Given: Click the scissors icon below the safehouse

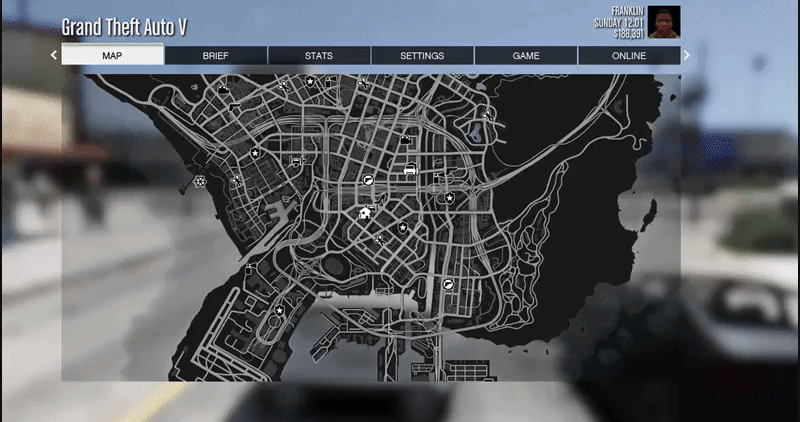Looking at the screenshot, I should (x=380, y=239).
